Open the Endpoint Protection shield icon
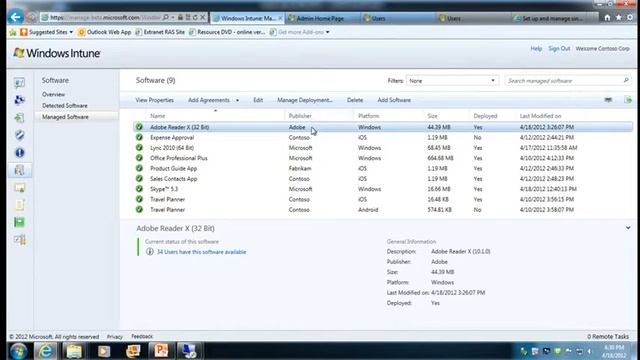The image size is (640, 360). 19,135
